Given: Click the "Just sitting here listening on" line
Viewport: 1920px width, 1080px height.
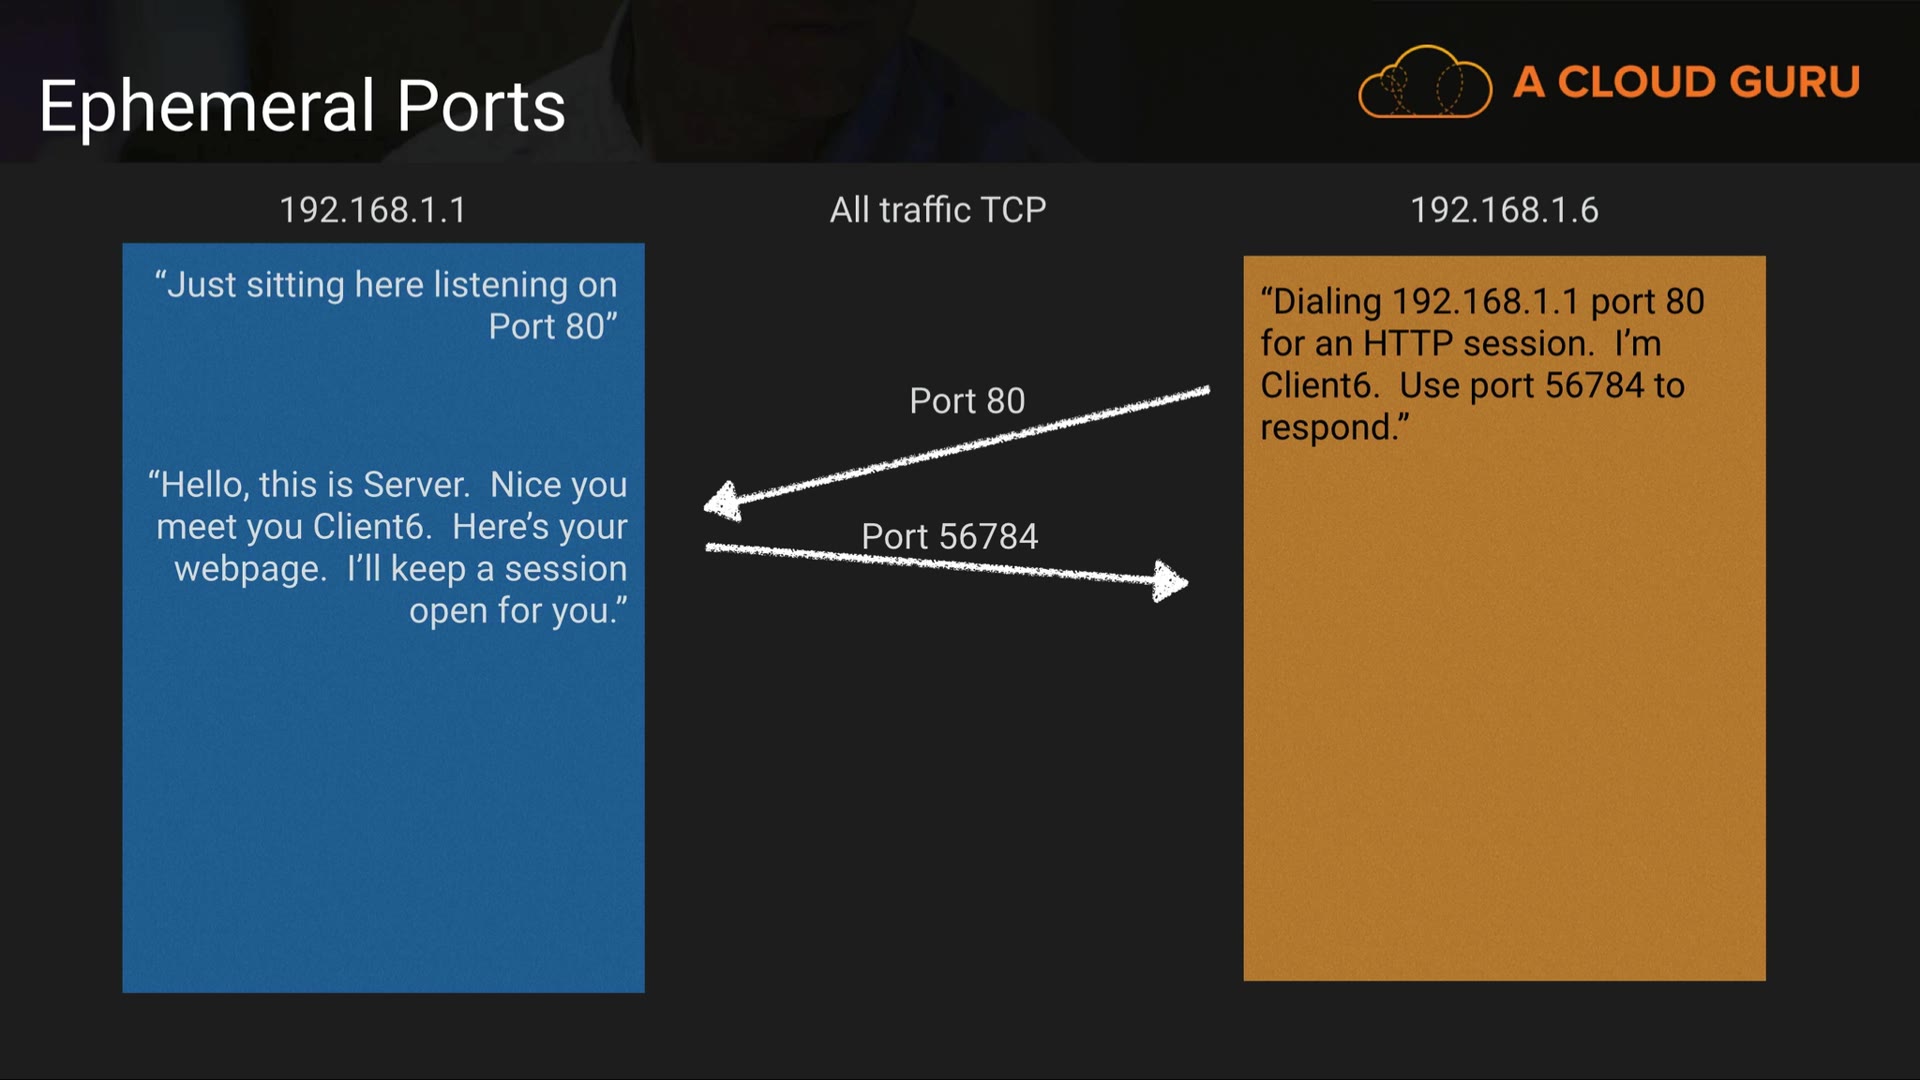Looking at the screenshot, I should [x=386, y=285].
